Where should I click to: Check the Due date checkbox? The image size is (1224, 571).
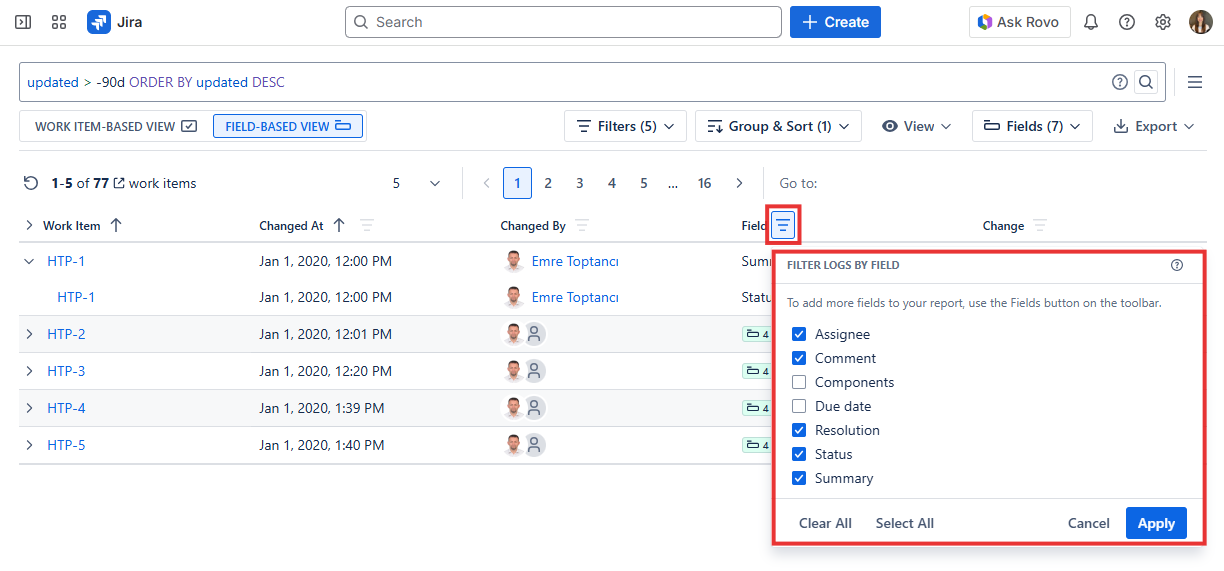(799, 406)
